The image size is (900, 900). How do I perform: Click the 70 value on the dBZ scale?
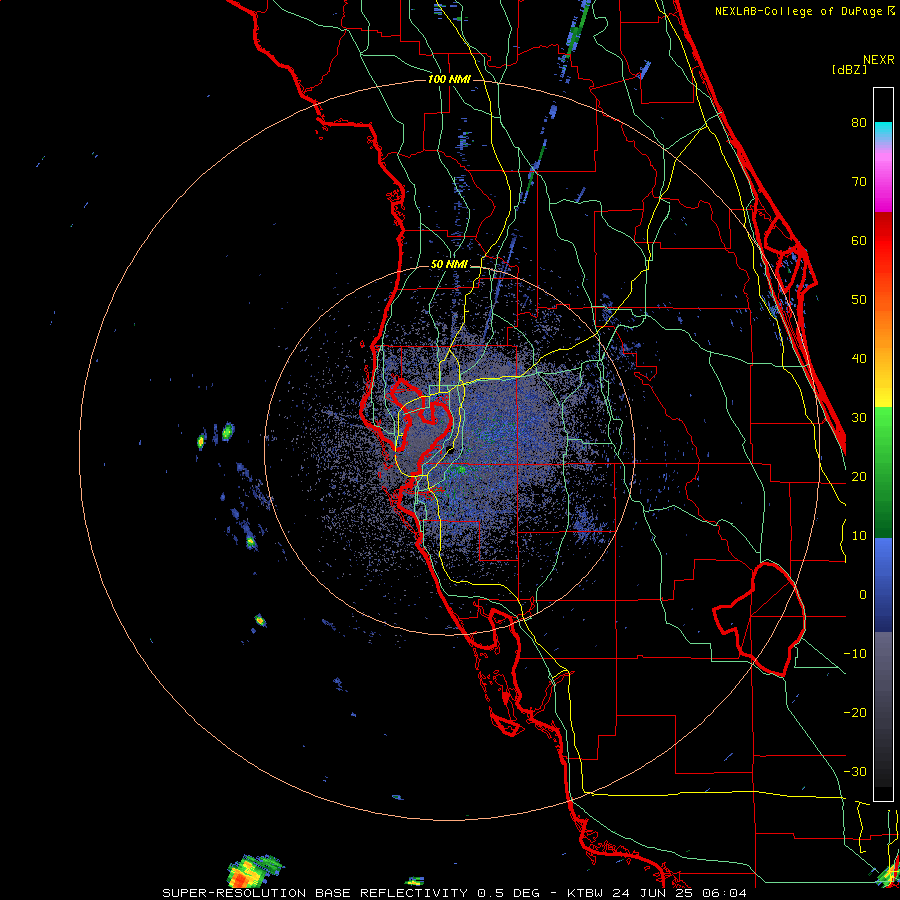click(859, 181)
